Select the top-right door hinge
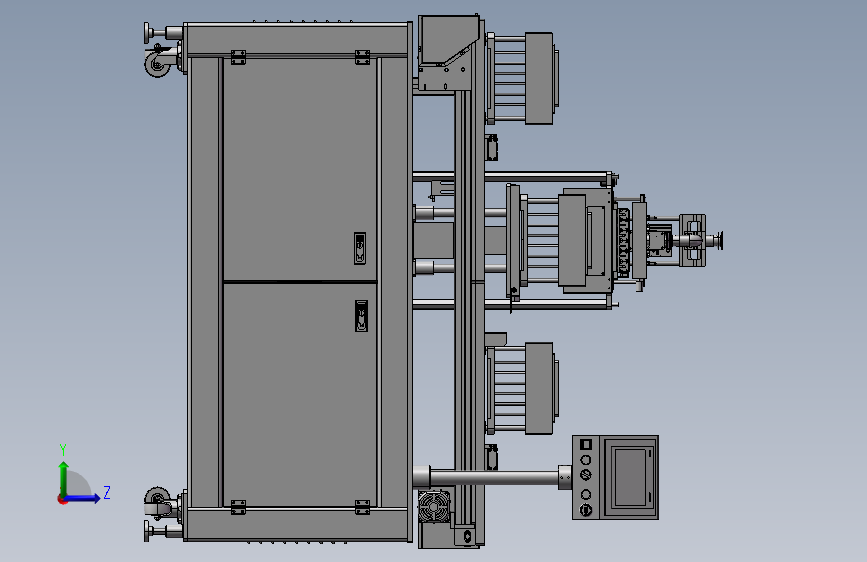This screenshot has height=562, width=867. [362, 58]
